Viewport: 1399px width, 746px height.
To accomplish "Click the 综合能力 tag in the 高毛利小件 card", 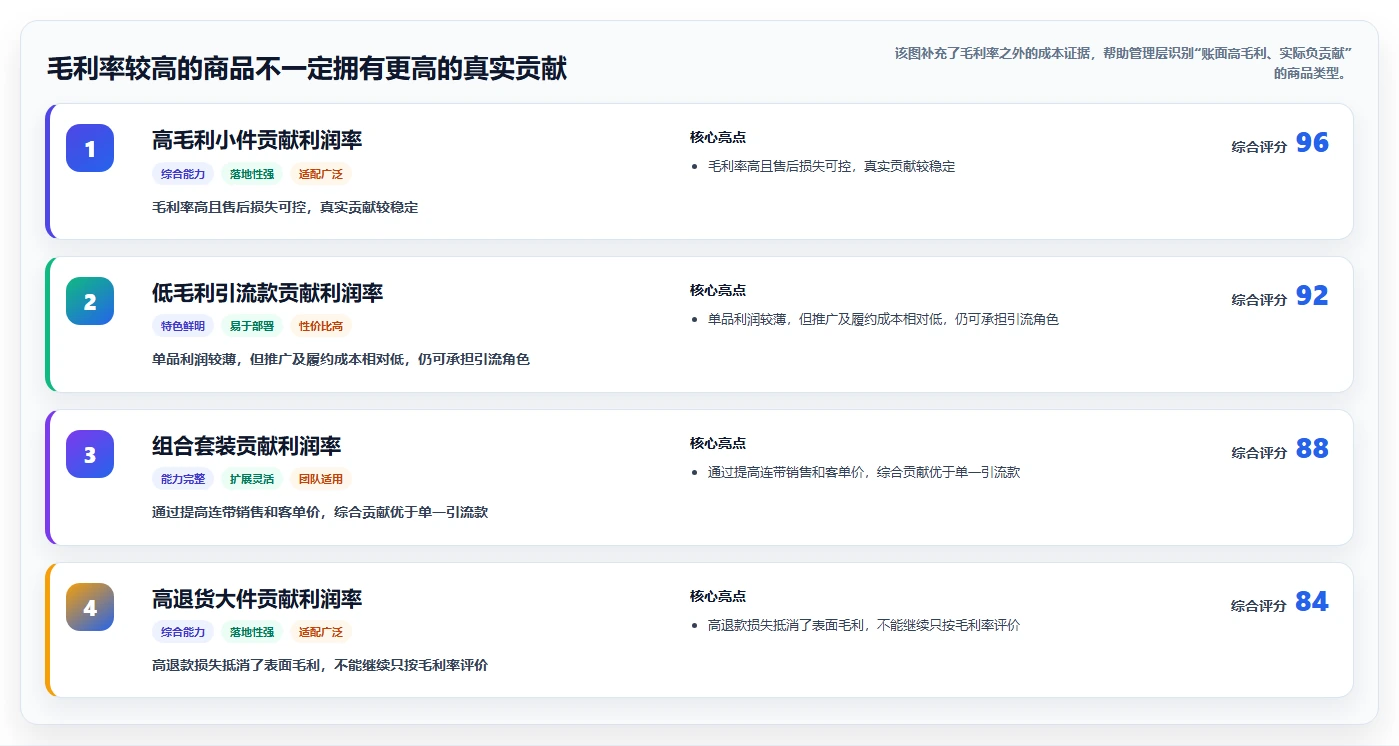I will [183, 174].
